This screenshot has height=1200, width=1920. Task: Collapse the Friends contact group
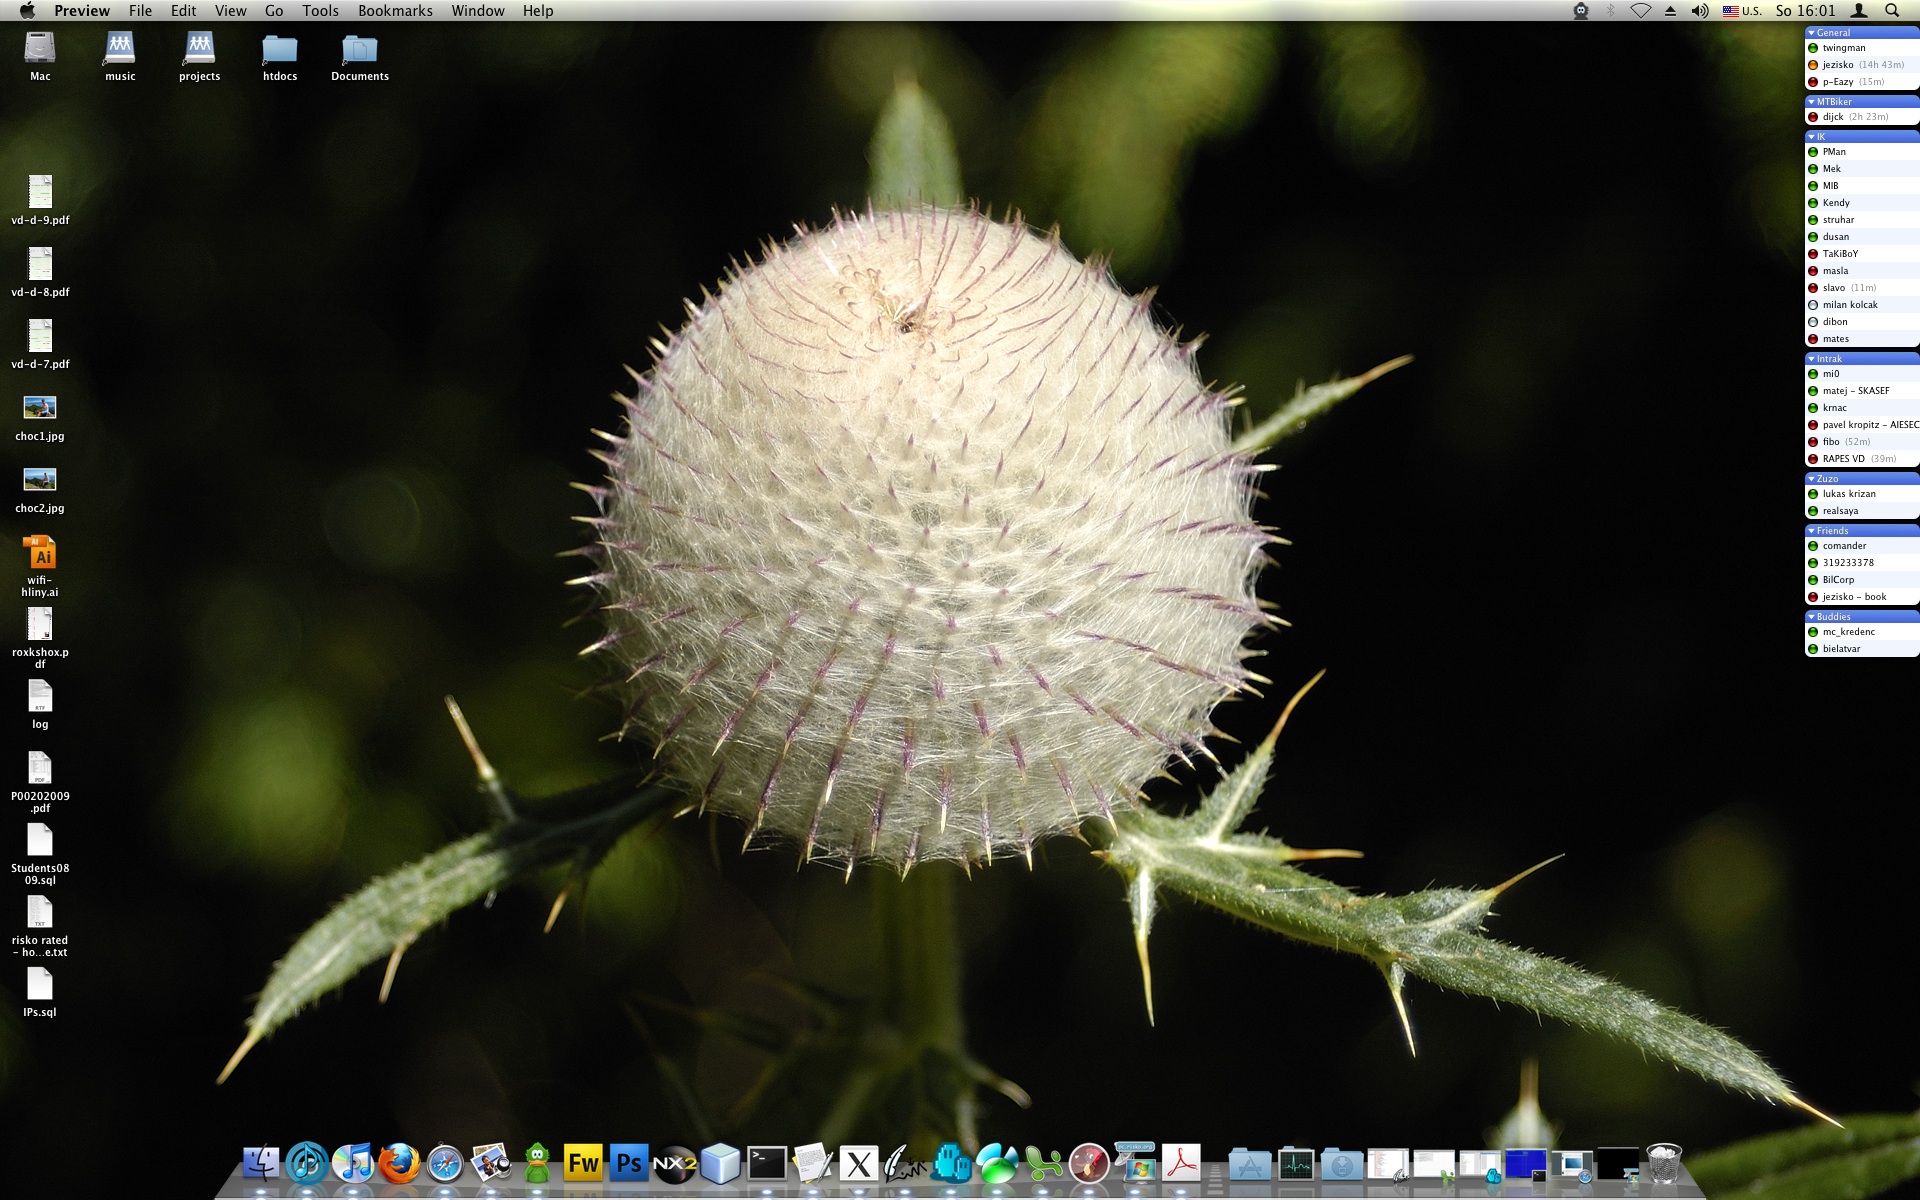point(1811,531)
